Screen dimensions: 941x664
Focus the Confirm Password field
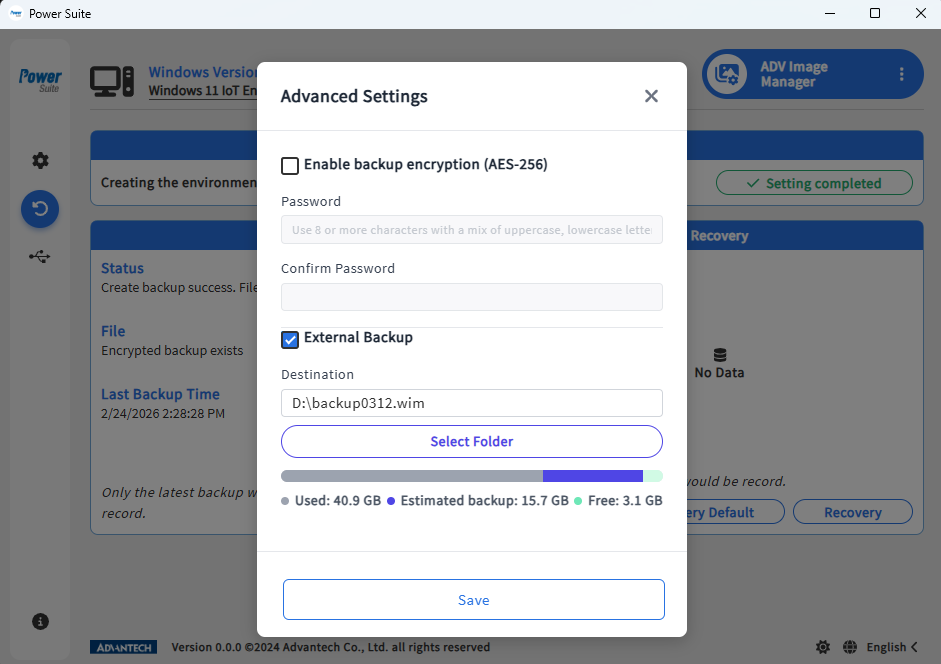click(x=472, y=297)
